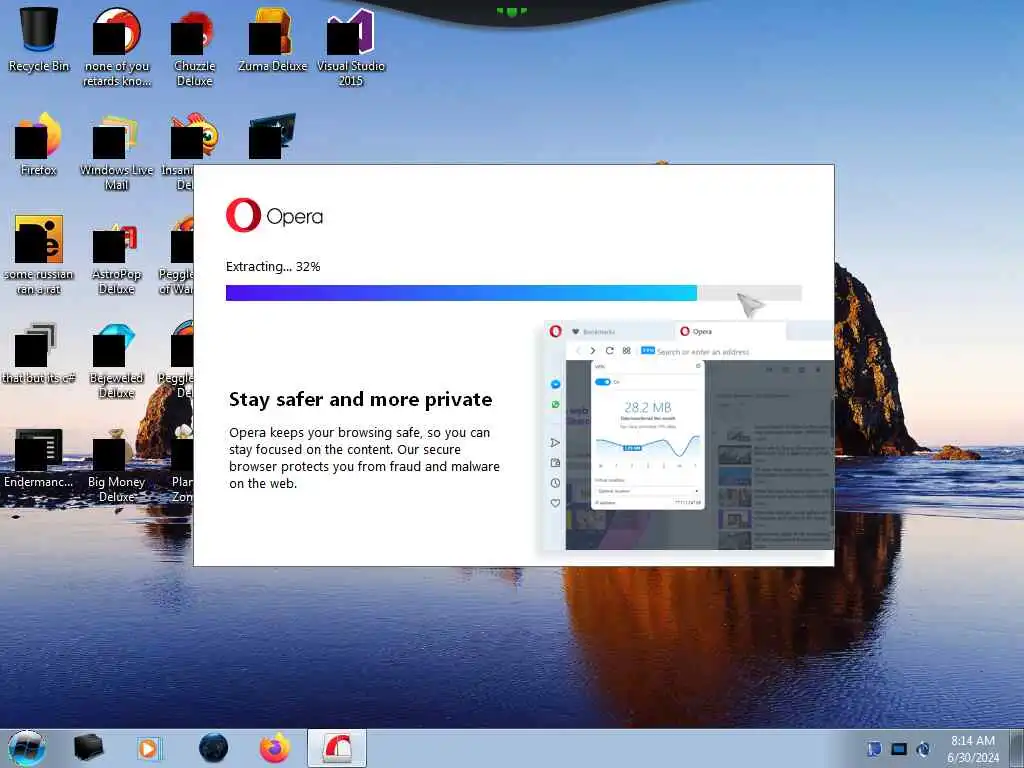Screen dimensions: 1024x768
Task: Open the Endermanc... desktop icon
Action: (39, 457)
